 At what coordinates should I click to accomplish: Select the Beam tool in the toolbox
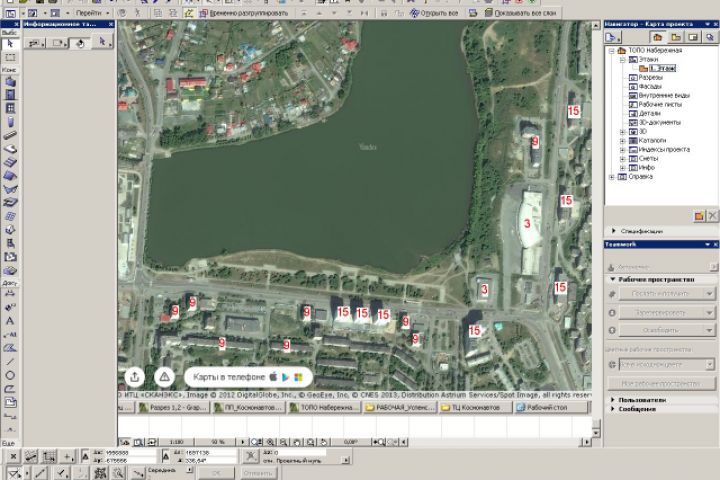point(10,136)
